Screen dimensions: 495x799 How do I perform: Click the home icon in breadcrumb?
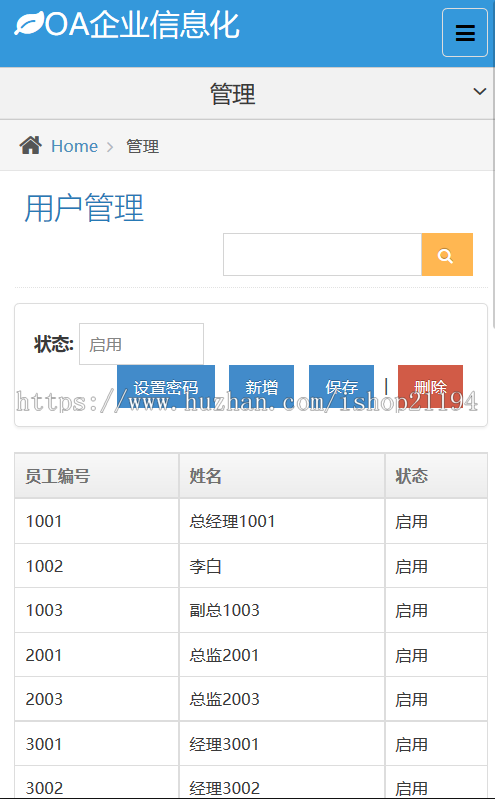coord(31,146)
